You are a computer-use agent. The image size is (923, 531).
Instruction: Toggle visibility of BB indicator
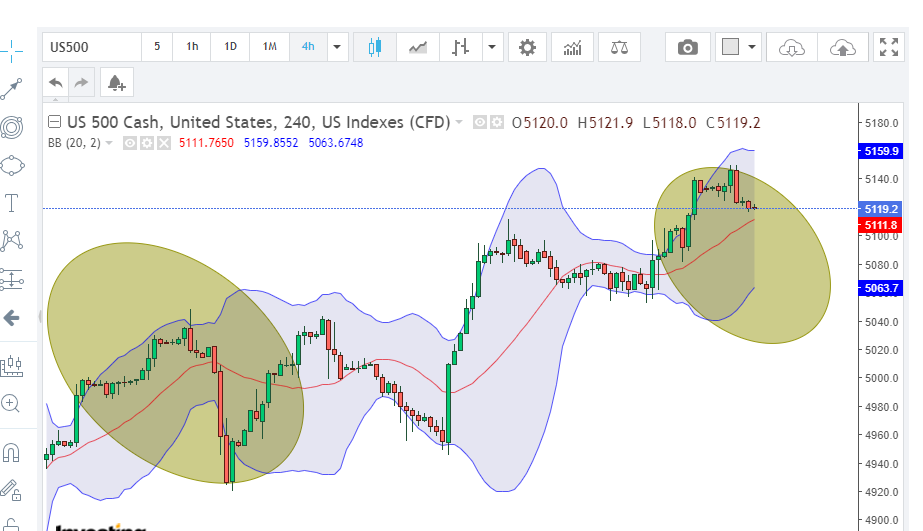click(x=129, y=143)
